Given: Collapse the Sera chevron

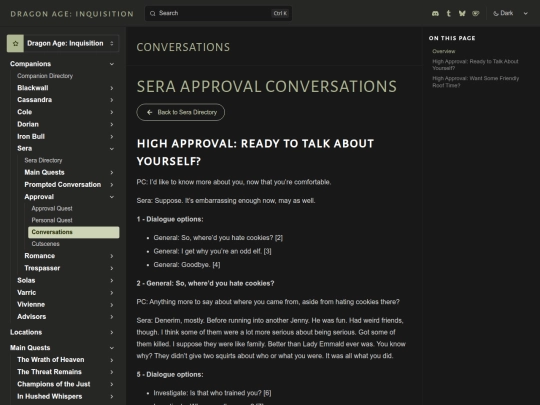Looking at the screenshot, I should tap(112, 149).
